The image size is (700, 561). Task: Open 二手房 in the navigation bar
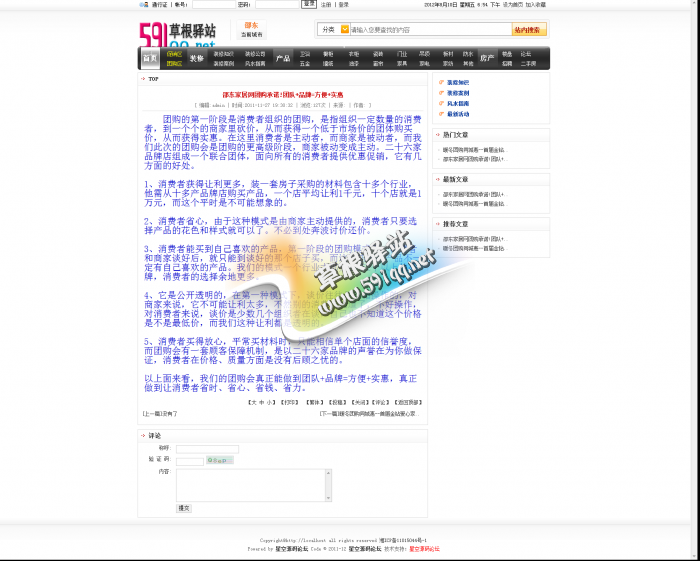[528, 64]
